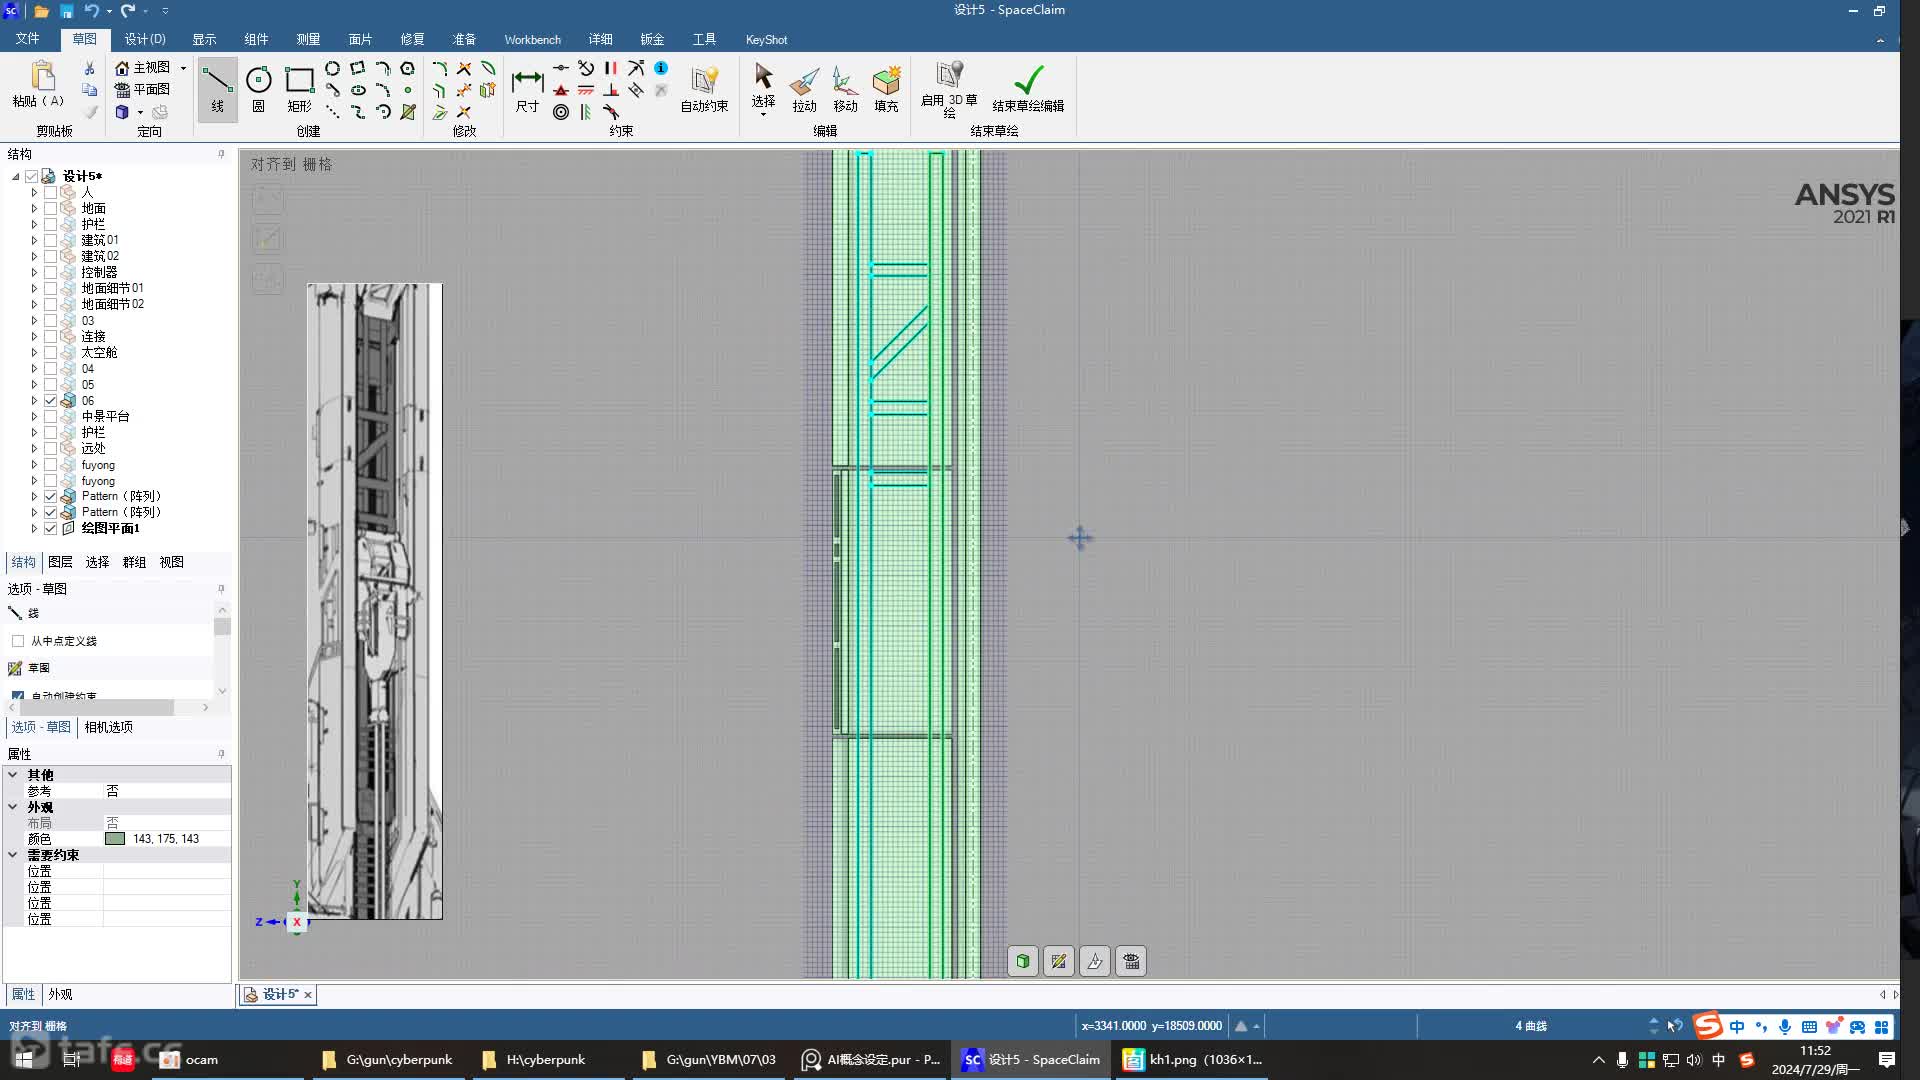Toggle visibility checkbox for 控制器
Image resolution: width=1920 pixels, height=1080 pixels.
pyautogui.click(x=50, y=272)
